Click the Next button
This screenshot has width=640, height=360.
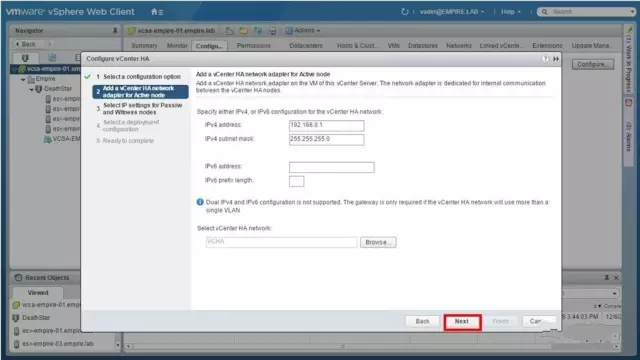pos(462,322)
